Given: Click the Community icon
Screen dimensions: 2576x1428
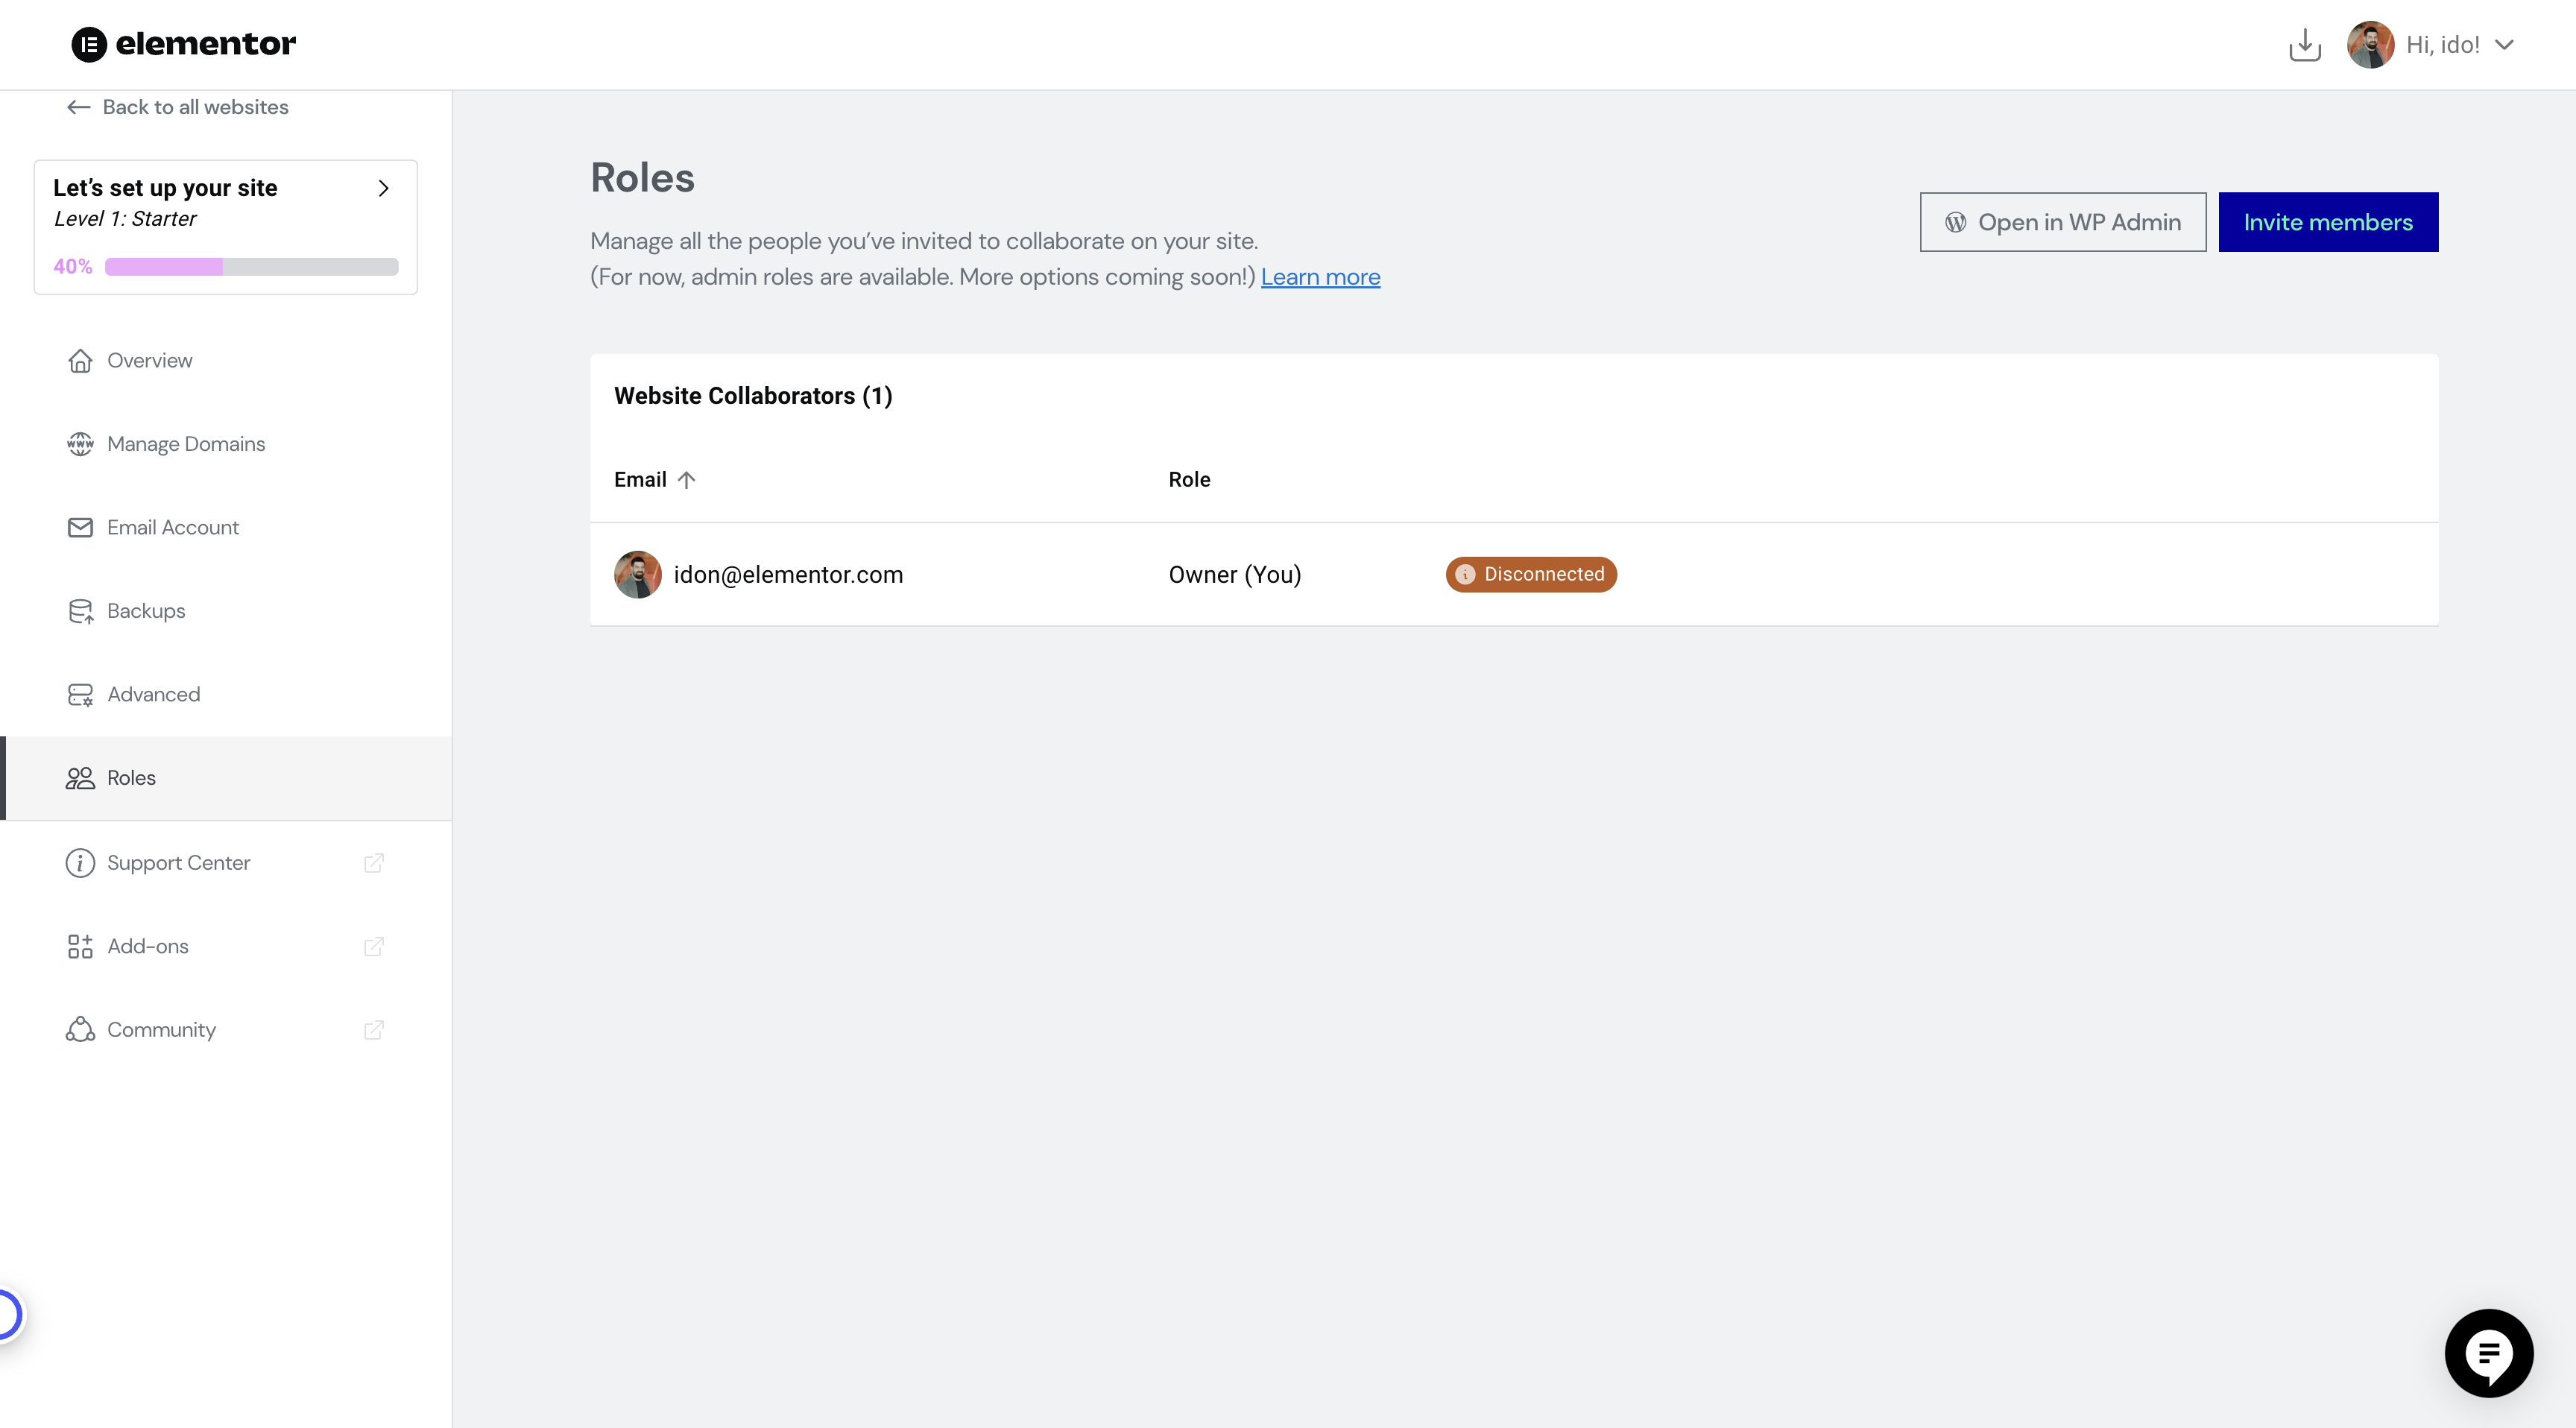Looking at the screenshot, I should pos(80,1029).
